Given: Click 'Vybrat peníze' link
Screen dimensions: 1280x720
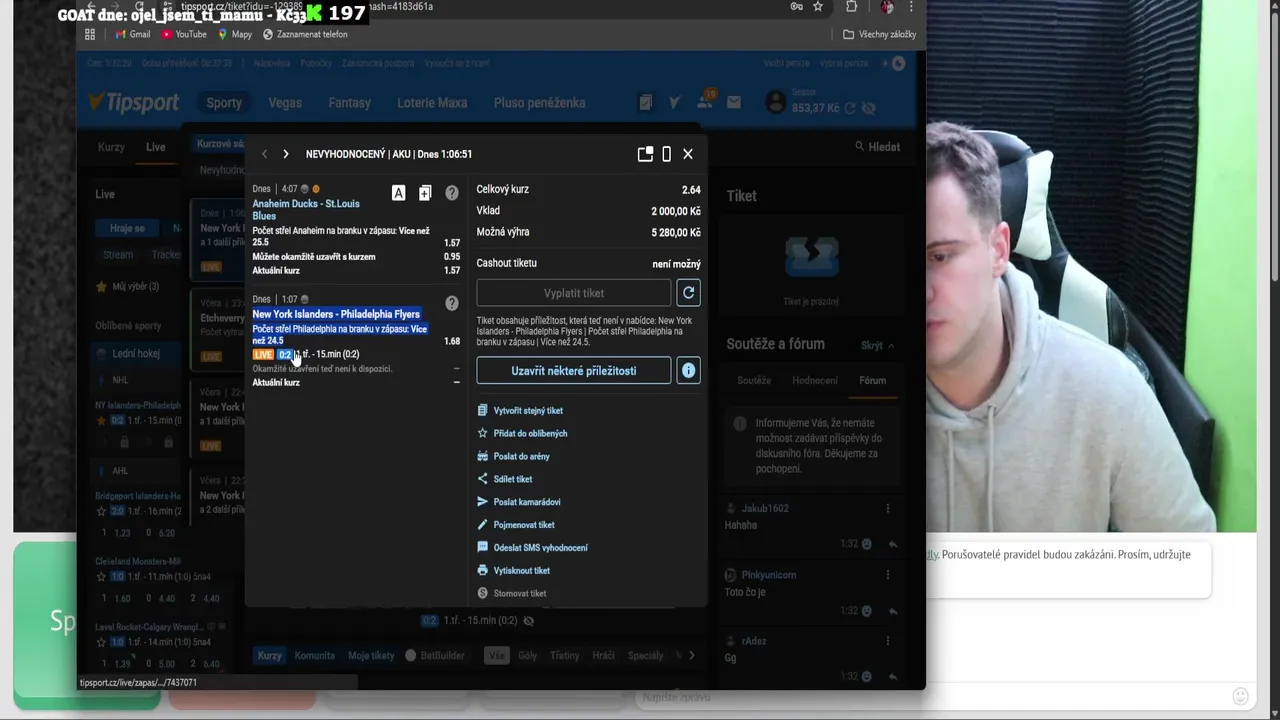Looking at the screenshot, I should click(x=844, y=63).
